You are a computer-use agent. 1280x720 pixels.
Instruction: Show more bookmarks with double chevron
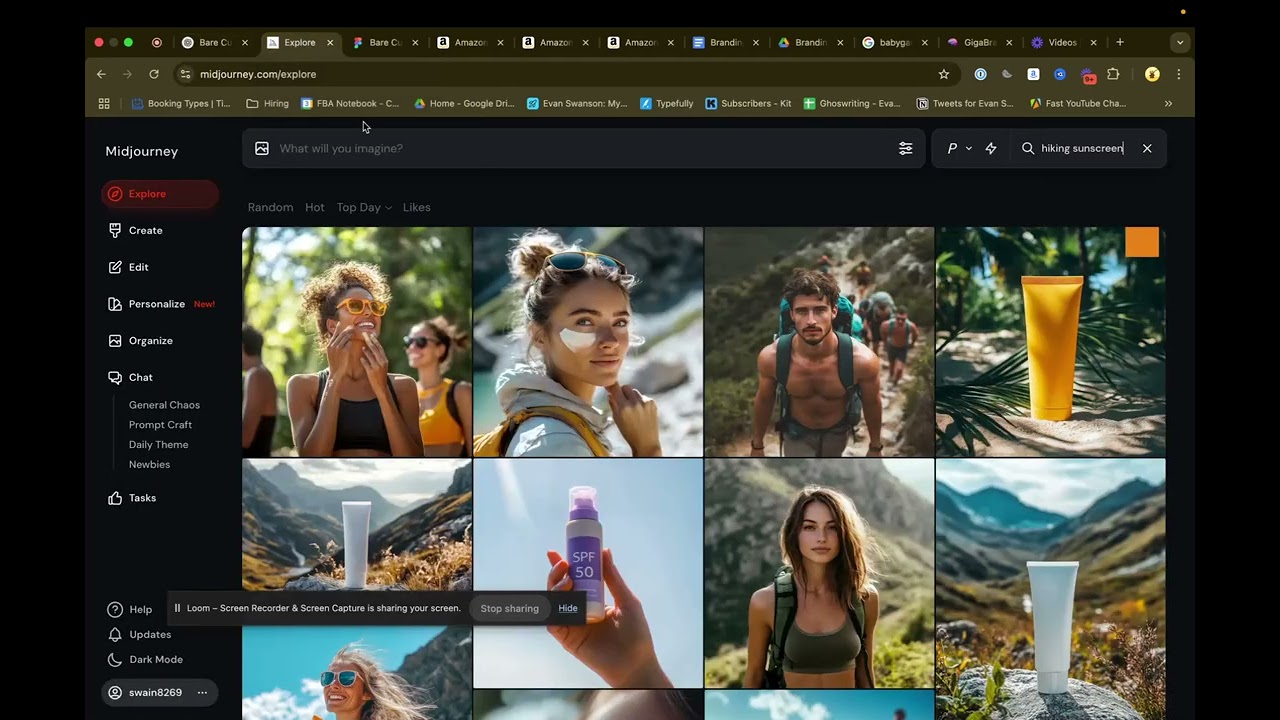click(x=1168, y=103)
